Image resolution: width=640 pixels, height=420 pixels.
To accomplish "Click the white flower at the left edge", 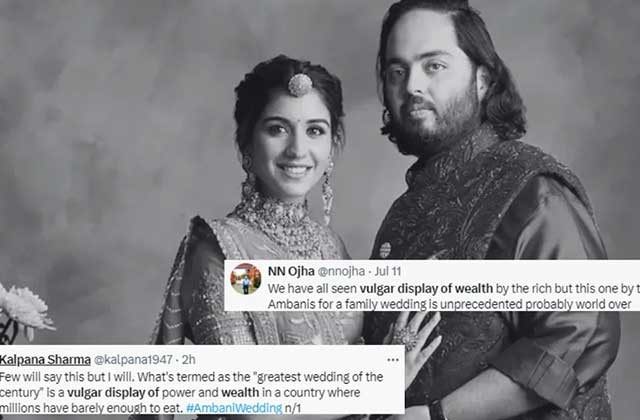I will point(24,309).
